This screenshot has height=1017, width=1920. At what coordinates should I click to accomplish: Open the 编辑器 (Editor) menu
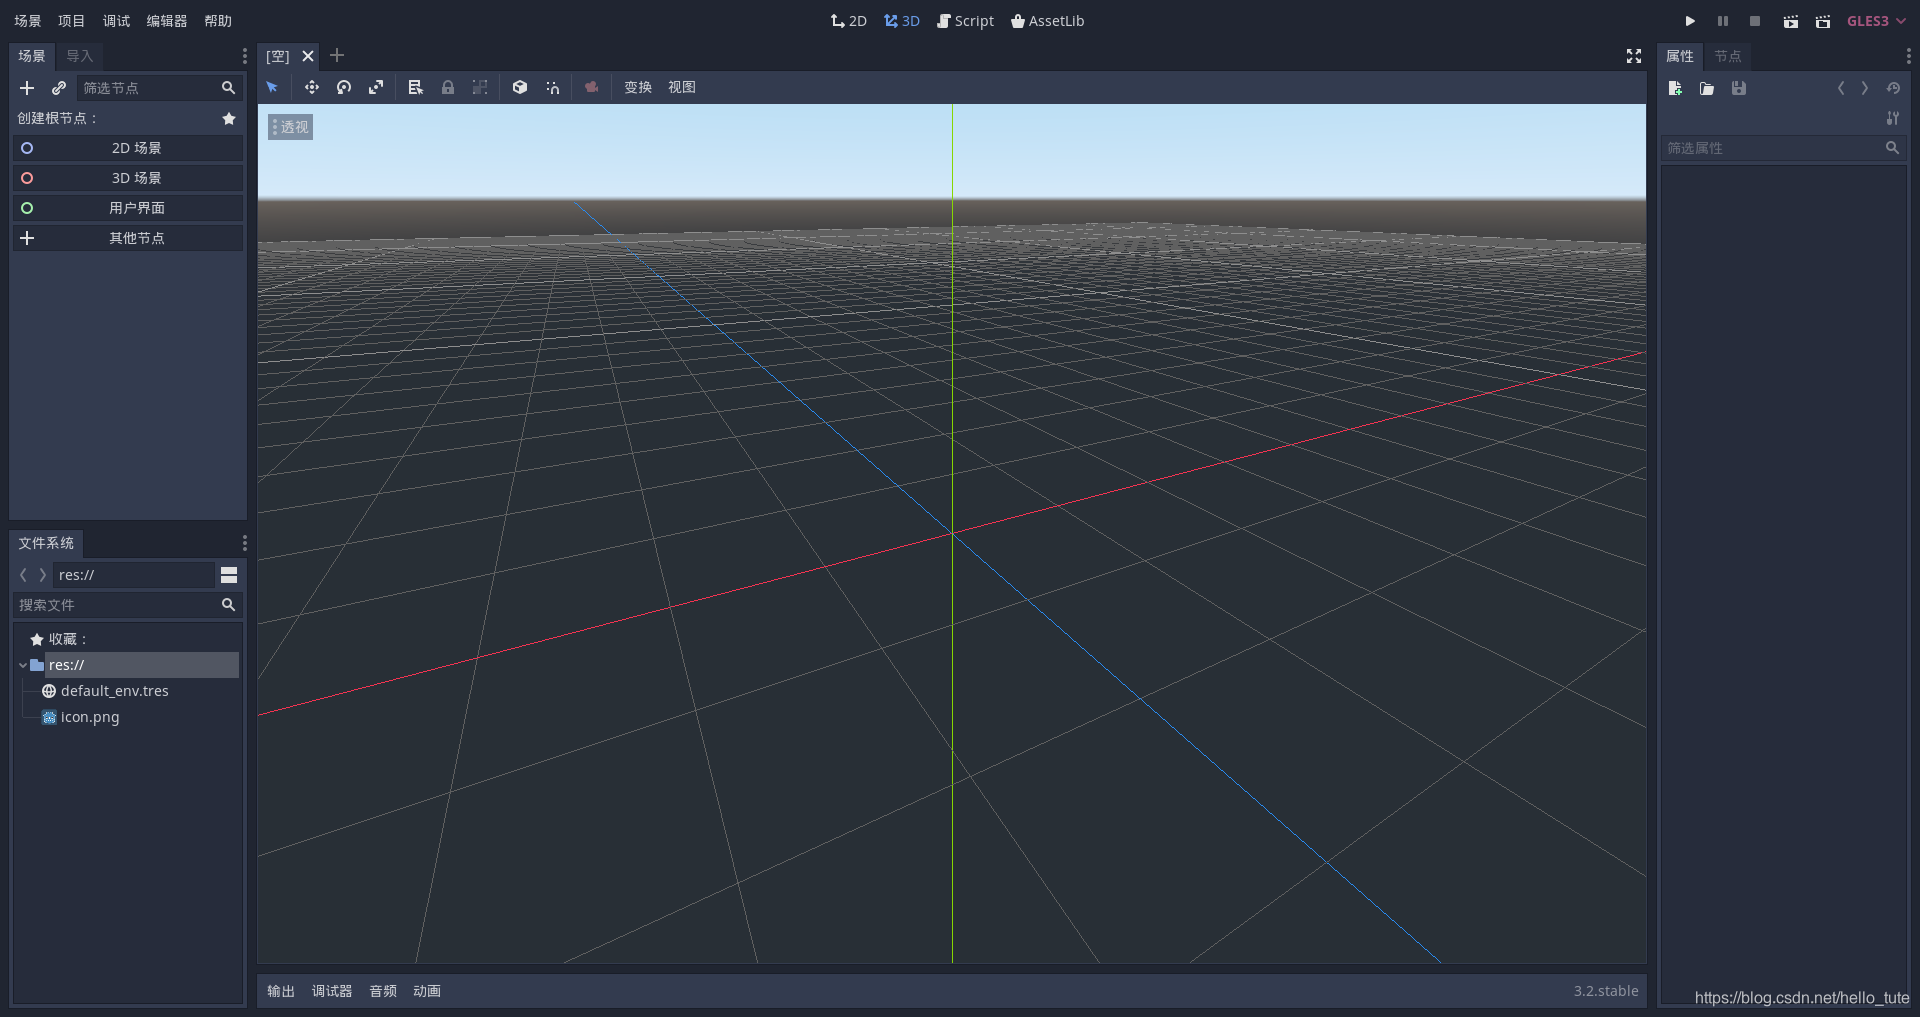pos(167,21)
